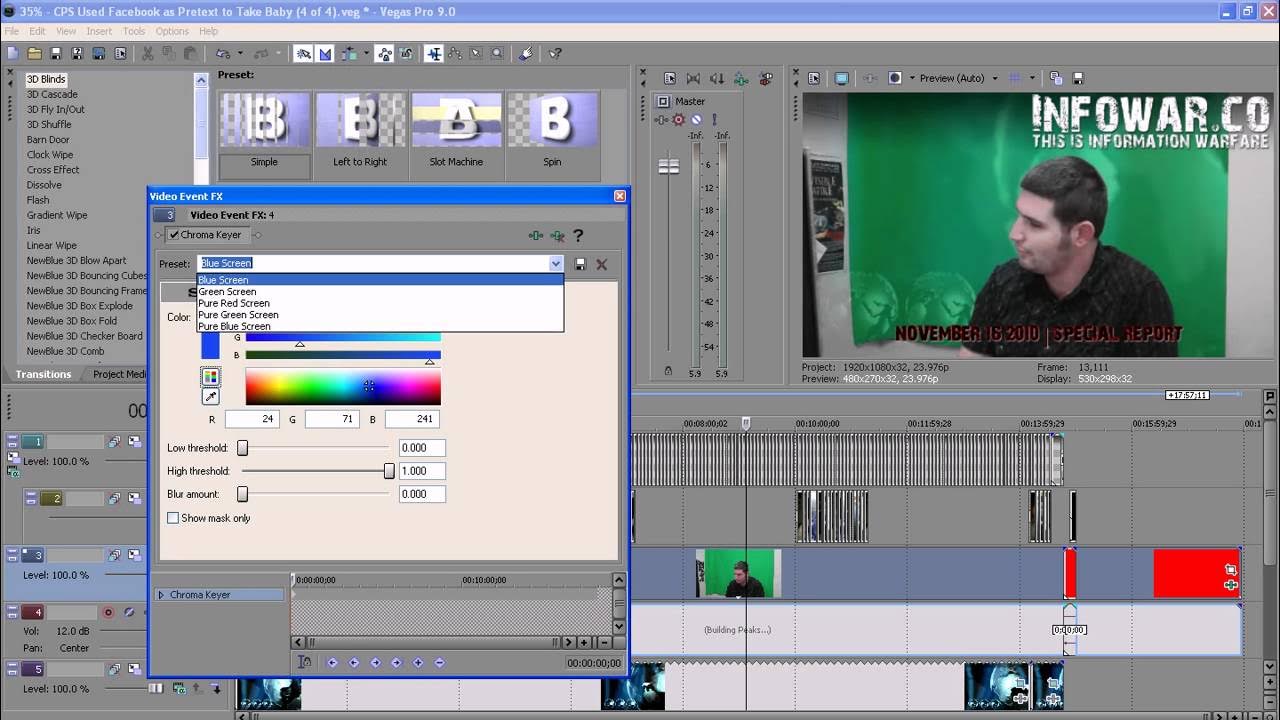1280x720 pixels.
Task: Click the blue color swatch
Action: (x=210, y=345)
